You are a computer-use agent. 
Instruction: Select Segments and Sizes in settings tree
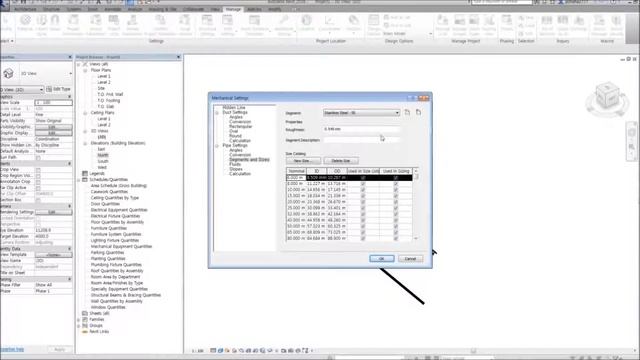point(249,160)
